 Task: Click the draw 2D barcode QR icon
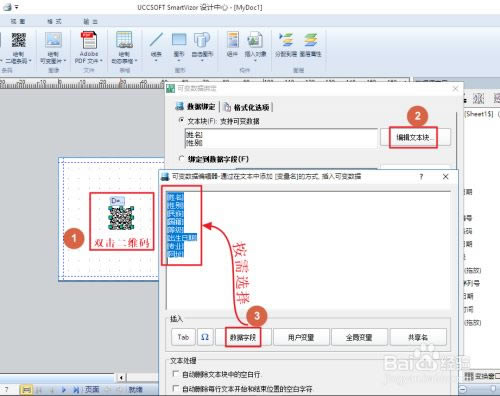[18, 40]
